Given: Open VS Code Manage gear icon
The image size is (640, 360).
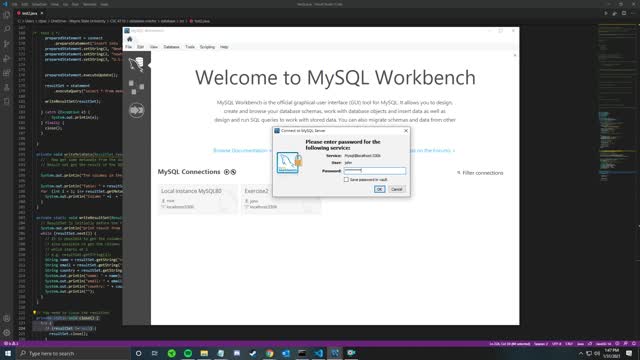Looking at the screenshot, I should point(7,333).
